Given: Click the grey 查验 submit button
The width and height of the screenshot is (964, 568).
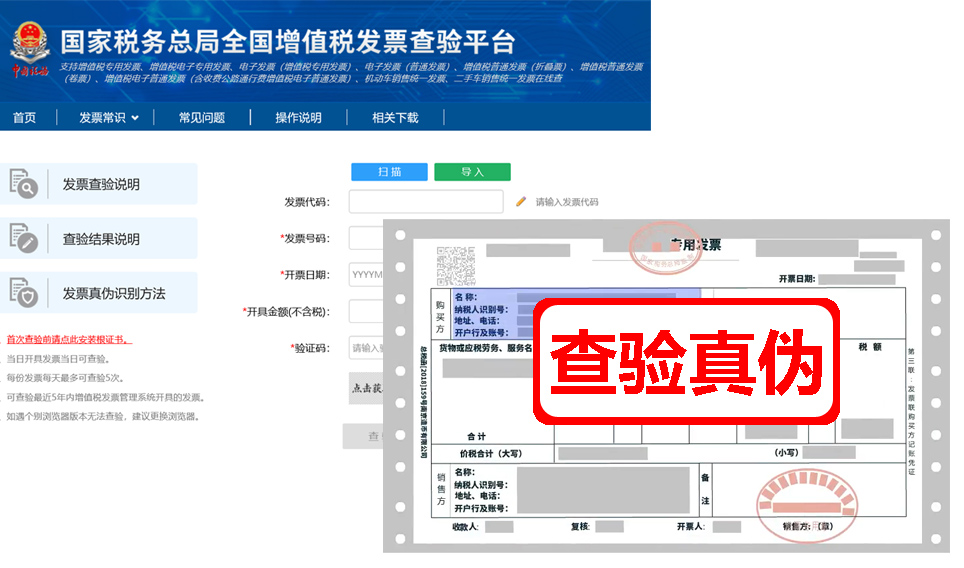Looking at the screenshot, I should click(363, 436).
